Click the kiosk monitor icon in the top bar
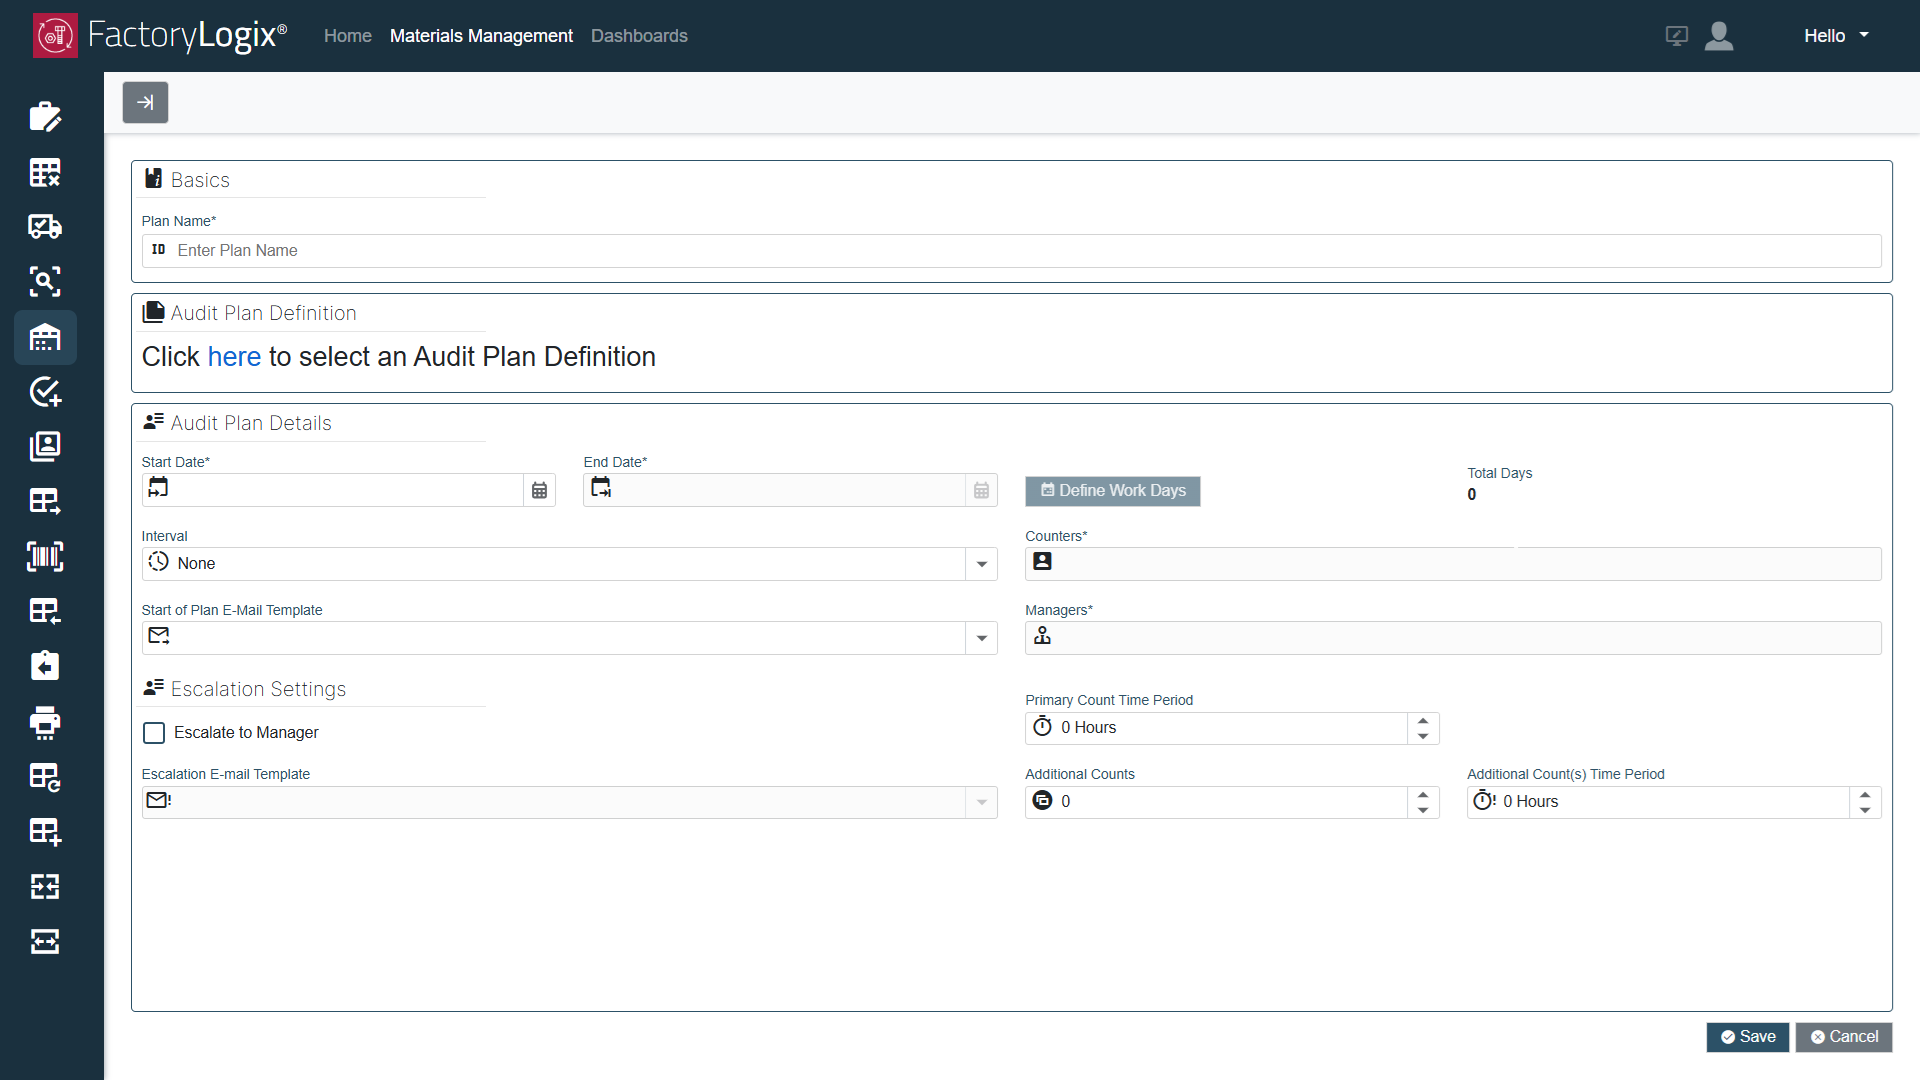This screenshot has height=1080, width=1920. (x=1676, y=36)
